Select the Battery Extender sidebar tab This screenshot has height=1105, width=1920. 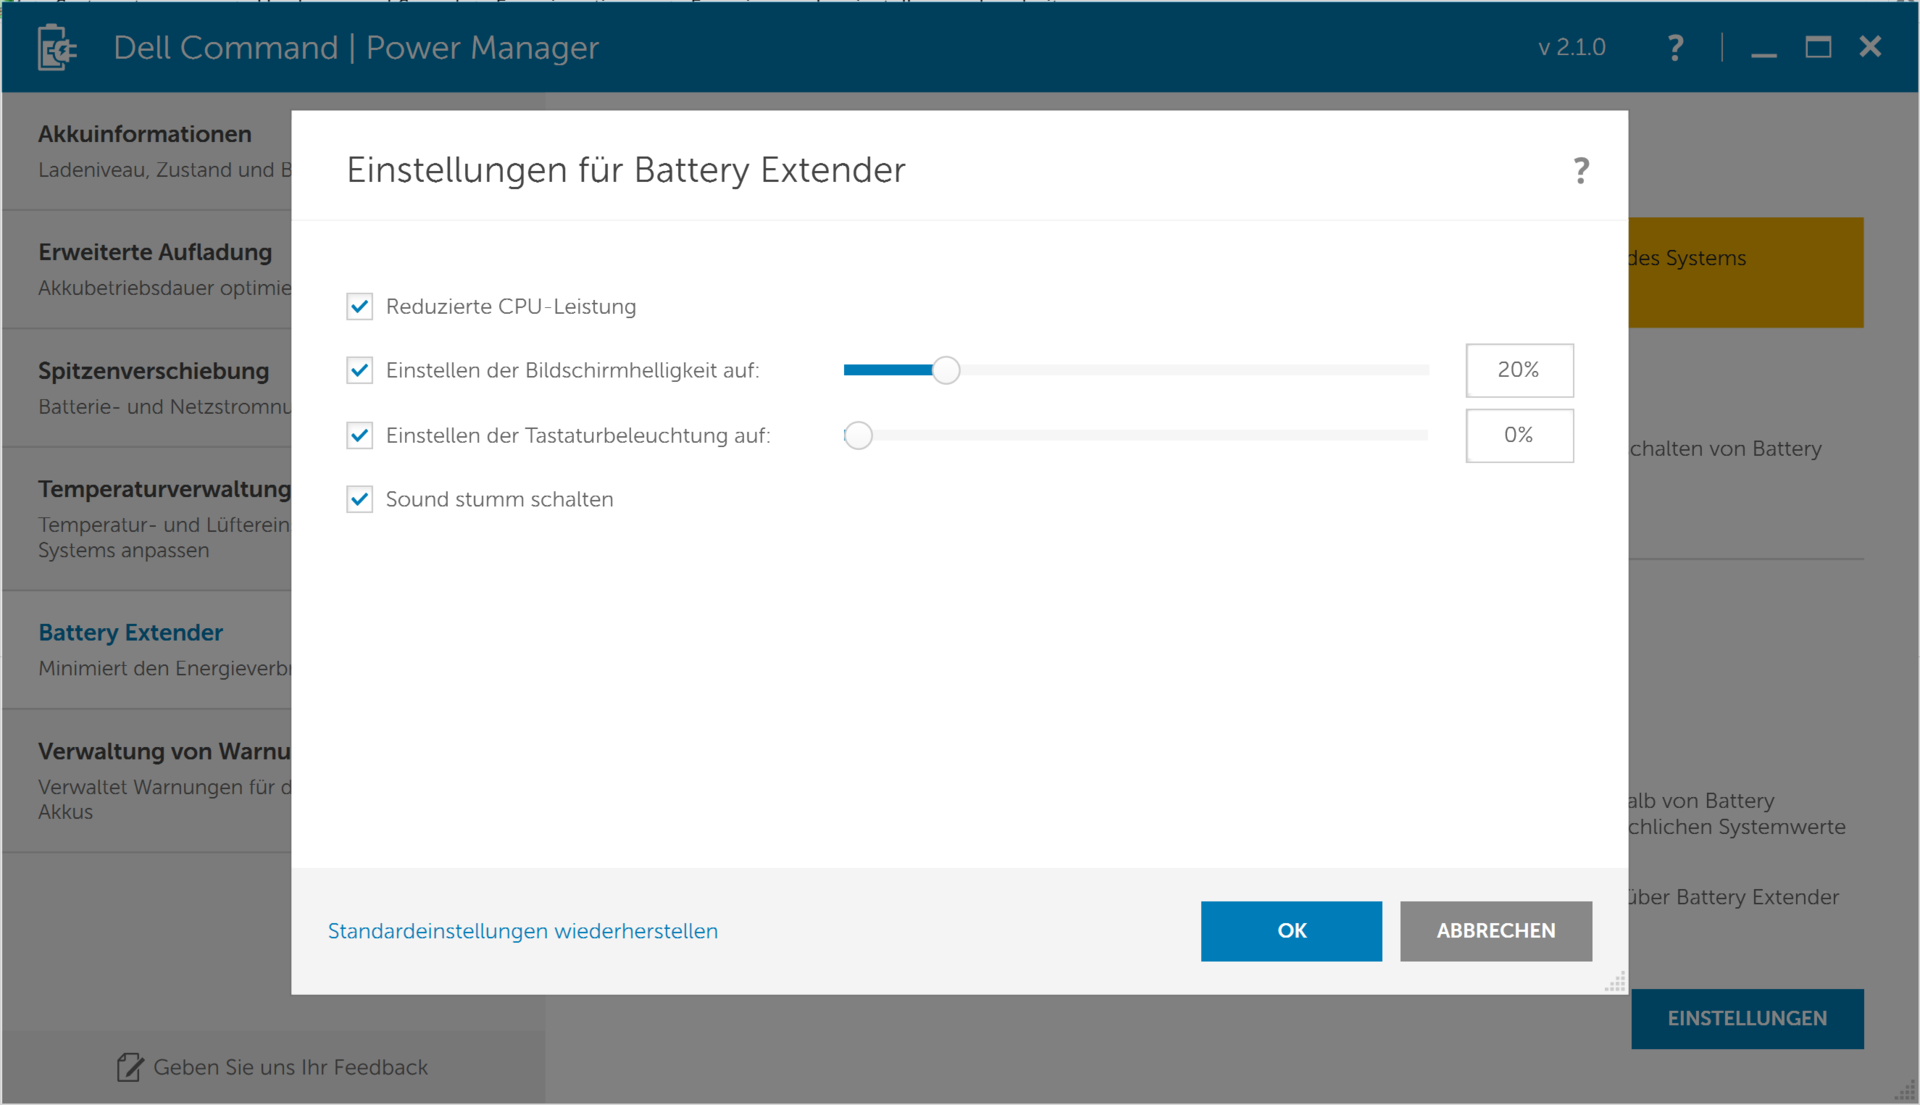click(148, 650)
